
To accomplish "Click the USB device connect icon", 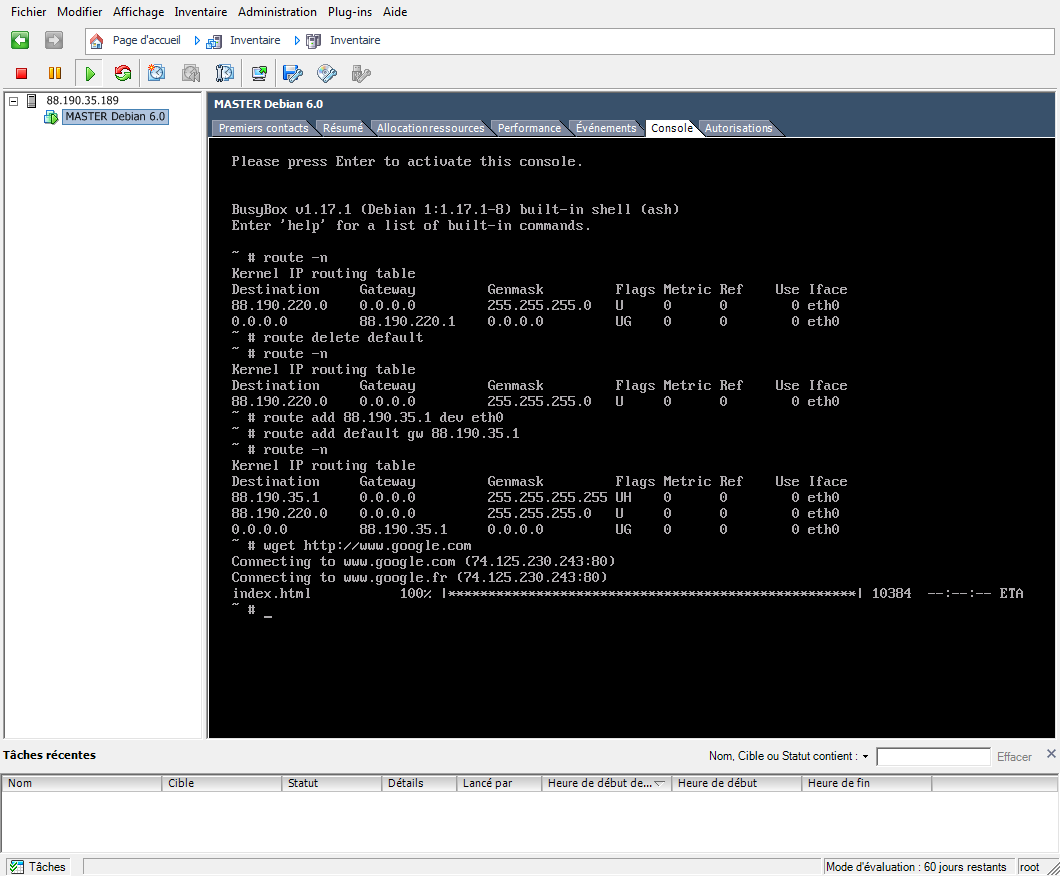I will [361, 73].
